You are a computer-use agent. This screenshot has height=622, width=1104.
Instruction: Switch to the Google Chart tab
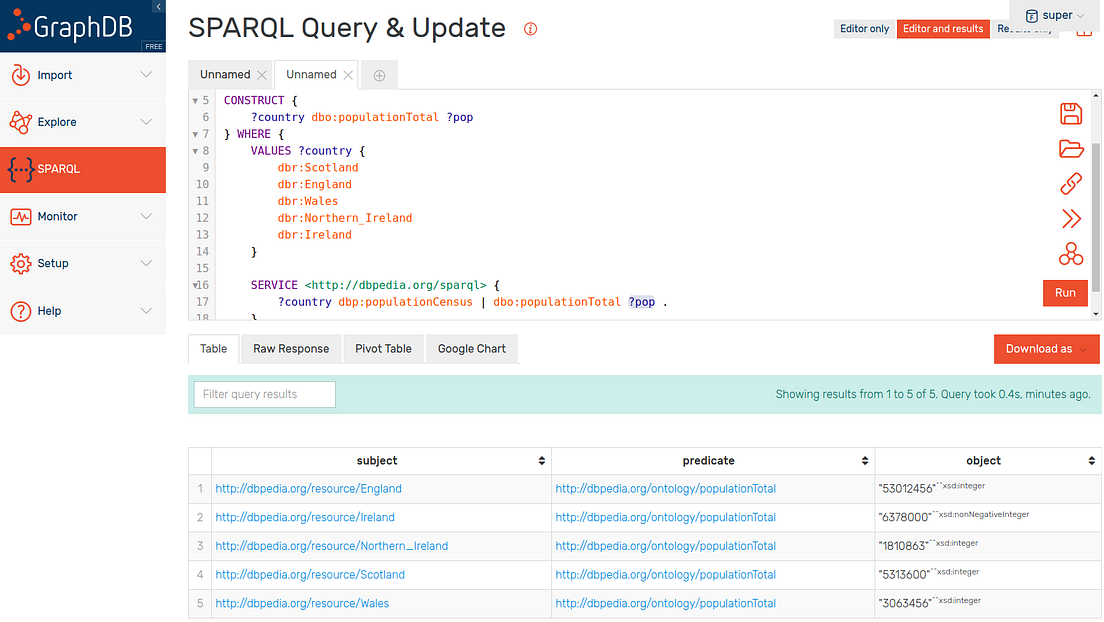point(471,349)
